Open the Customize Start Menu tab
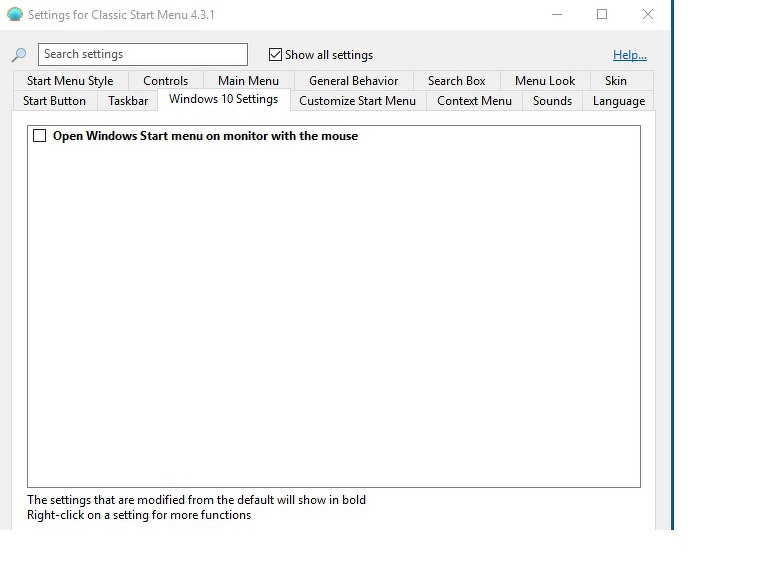Screen dimensions: 777x568 tap(357, 101)
